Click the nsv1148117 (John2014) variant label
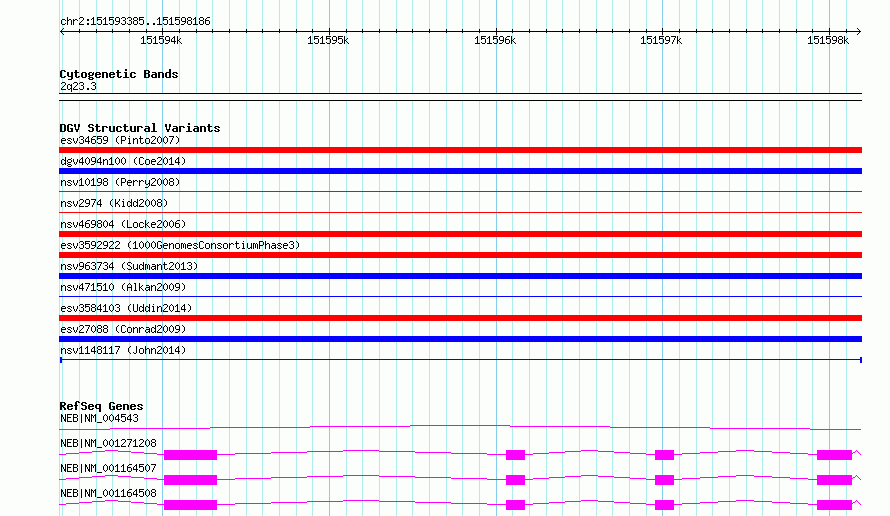 [x=123, y=350]
